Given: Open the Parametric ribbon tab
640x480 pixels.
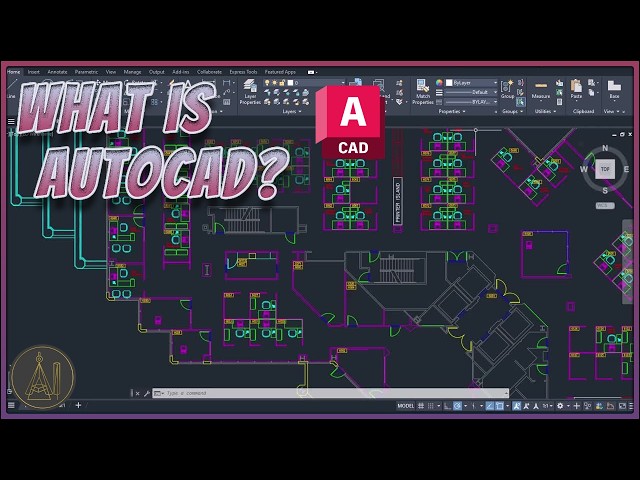Looking at the screenshot, I should 86,72.
